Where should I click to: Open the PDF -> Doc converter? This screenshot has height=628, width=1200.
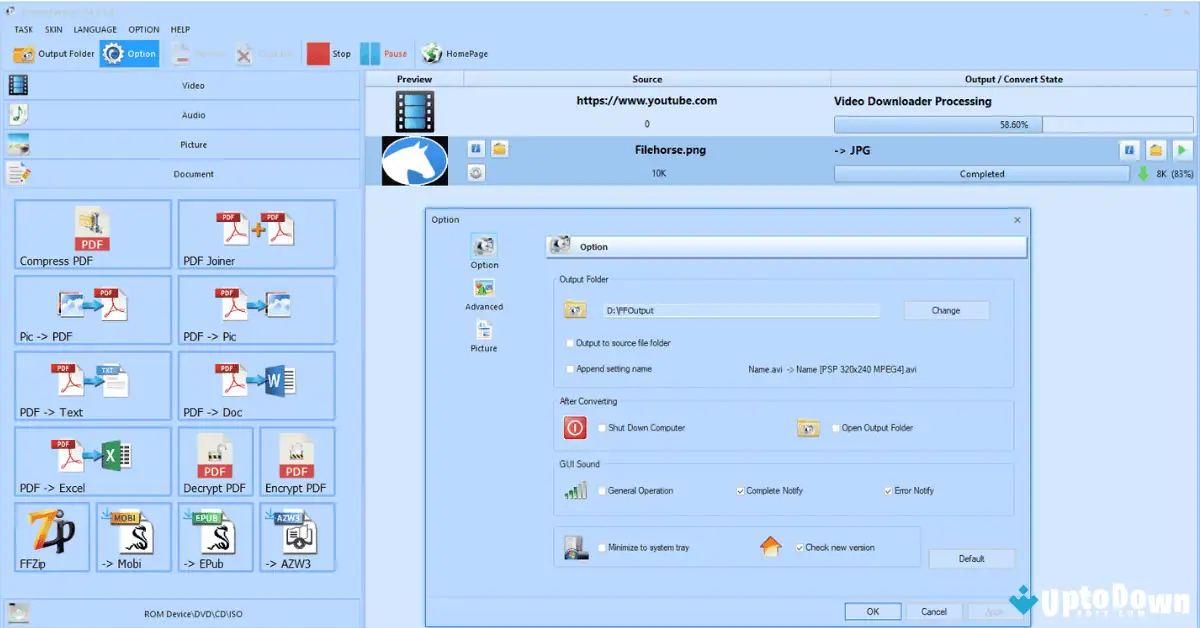pyautogui.click(x=256, y=385)
